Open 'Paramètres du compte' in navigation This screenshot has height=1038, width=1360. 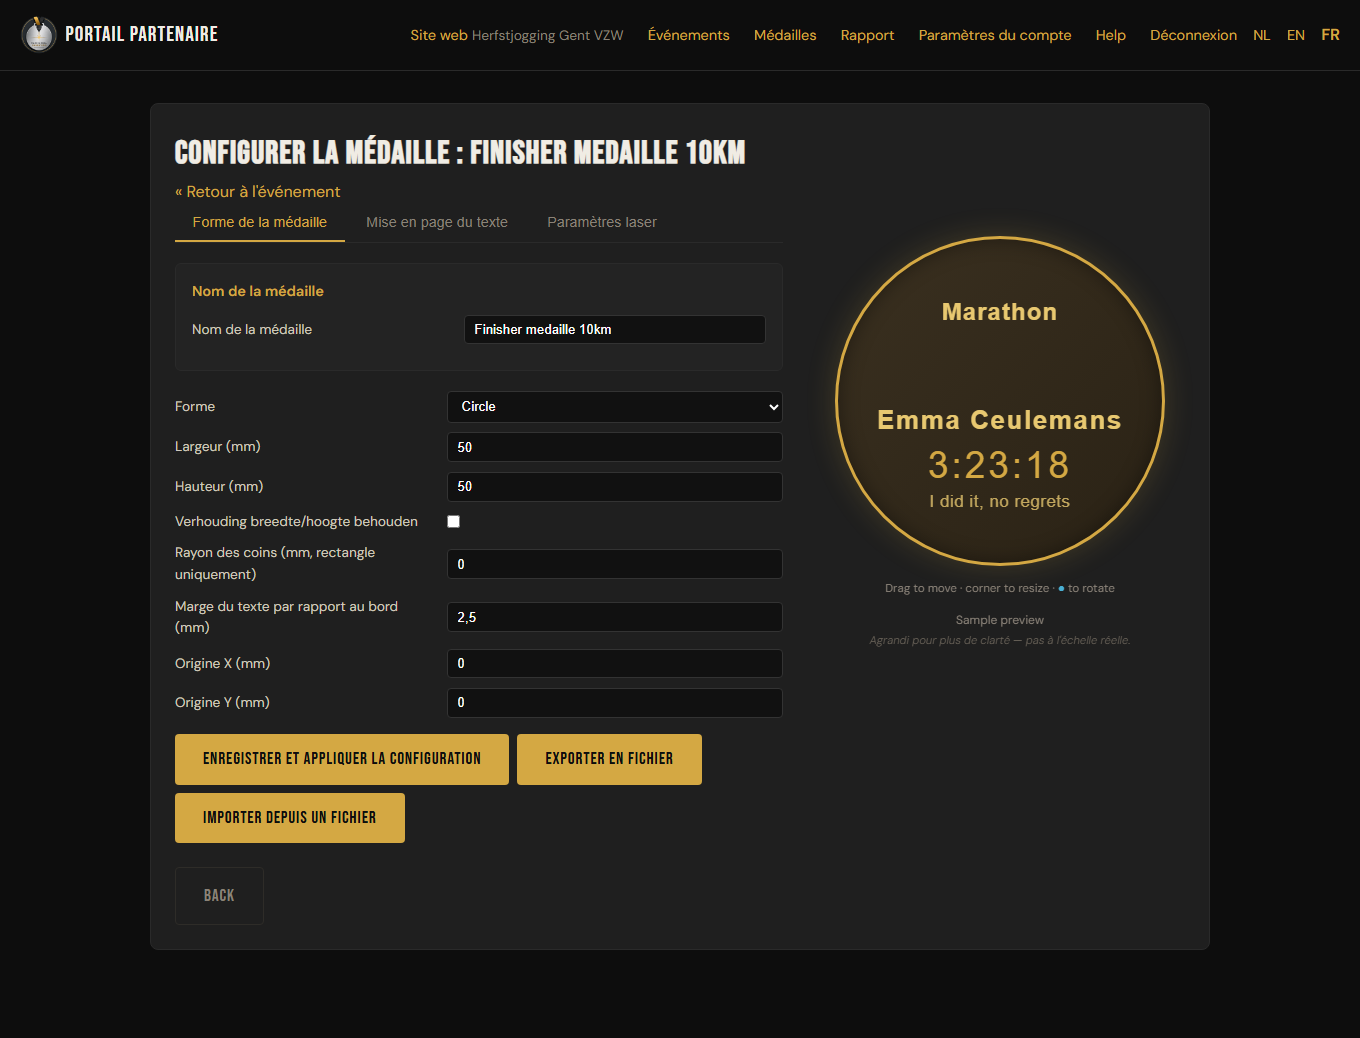tap(995, 35)
